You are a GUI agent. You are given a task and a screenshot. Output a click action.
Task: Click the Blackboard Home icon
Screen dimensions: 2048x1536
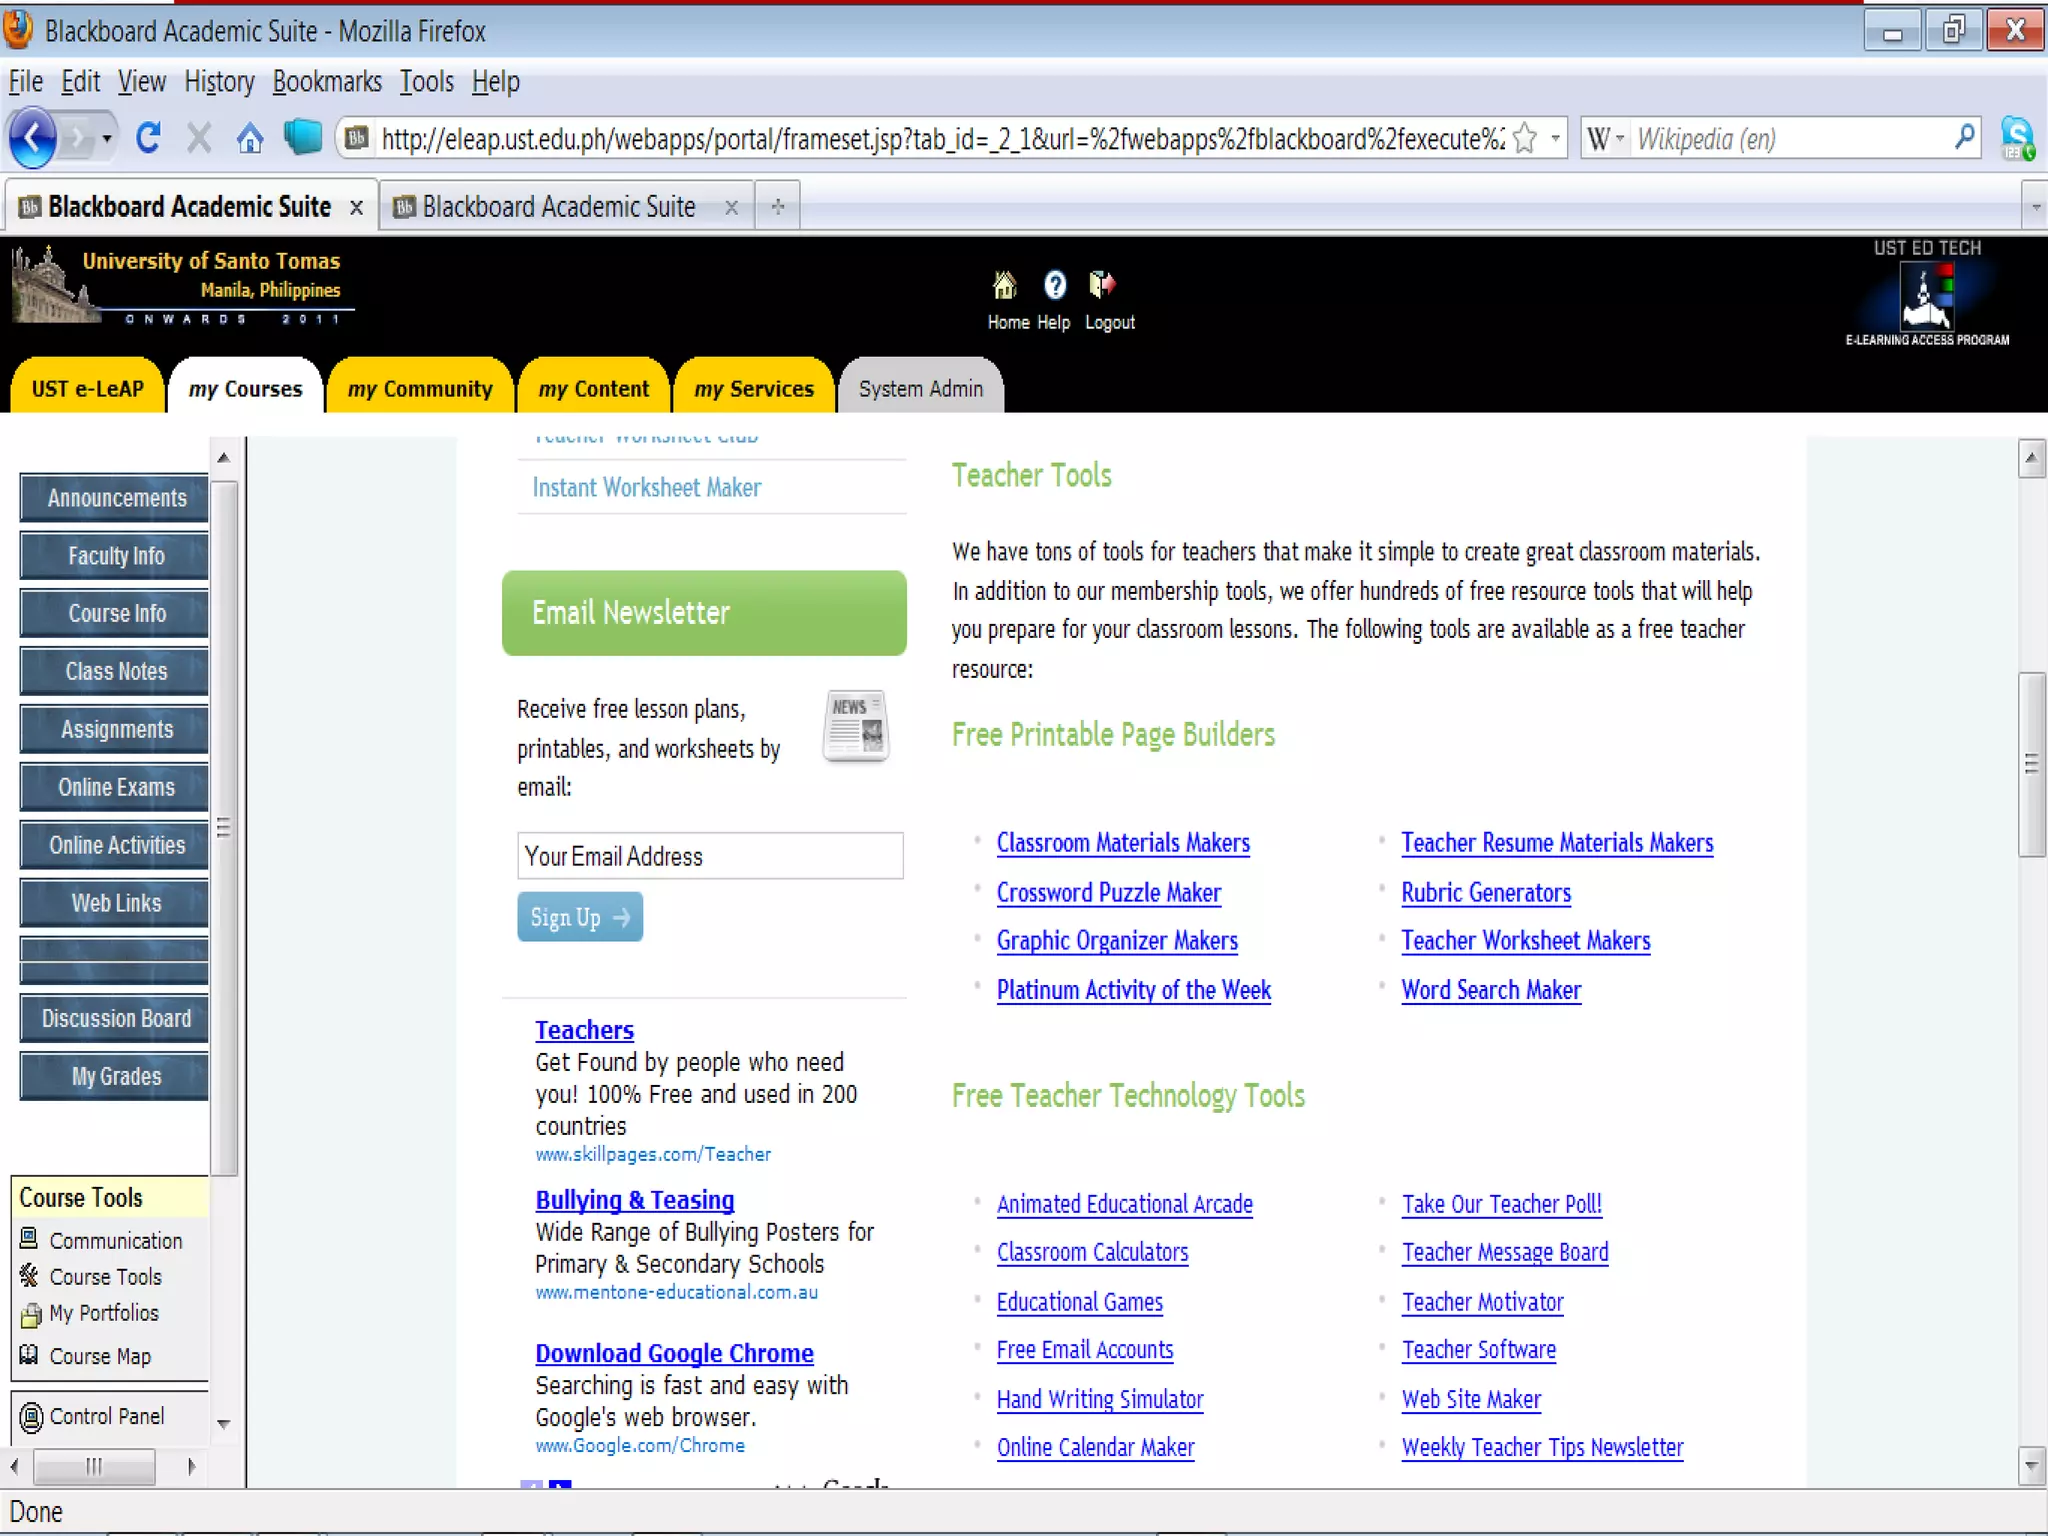[1005, 287]
